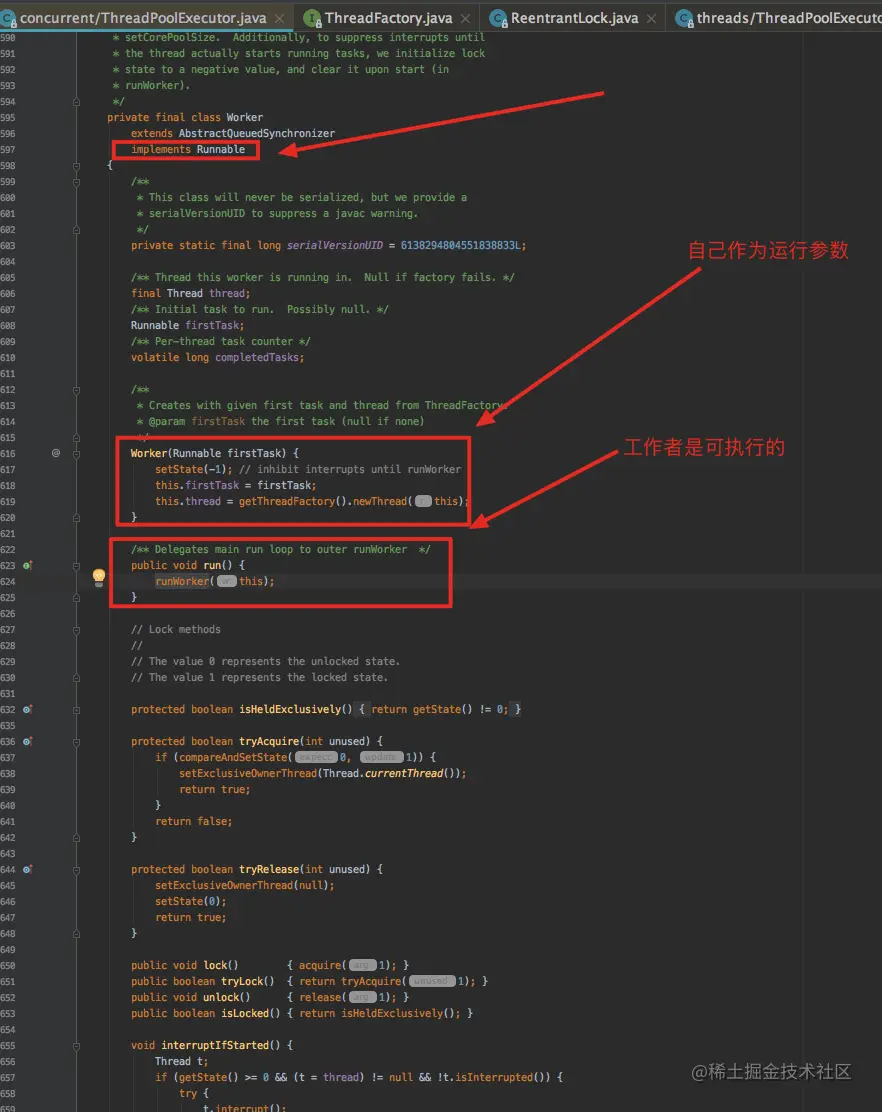This screenshot has width=882, height=1112.
Task: Click the 'unlock()' method name
Action: click(x=226, y=997)
